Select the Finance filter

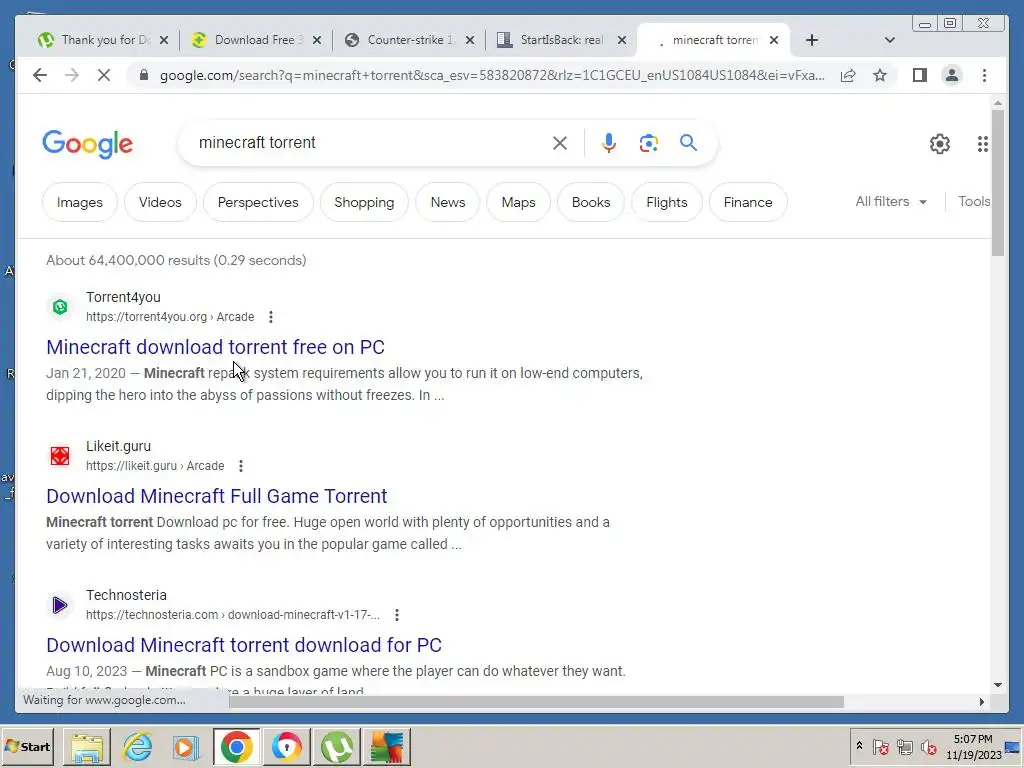[748, 202]
